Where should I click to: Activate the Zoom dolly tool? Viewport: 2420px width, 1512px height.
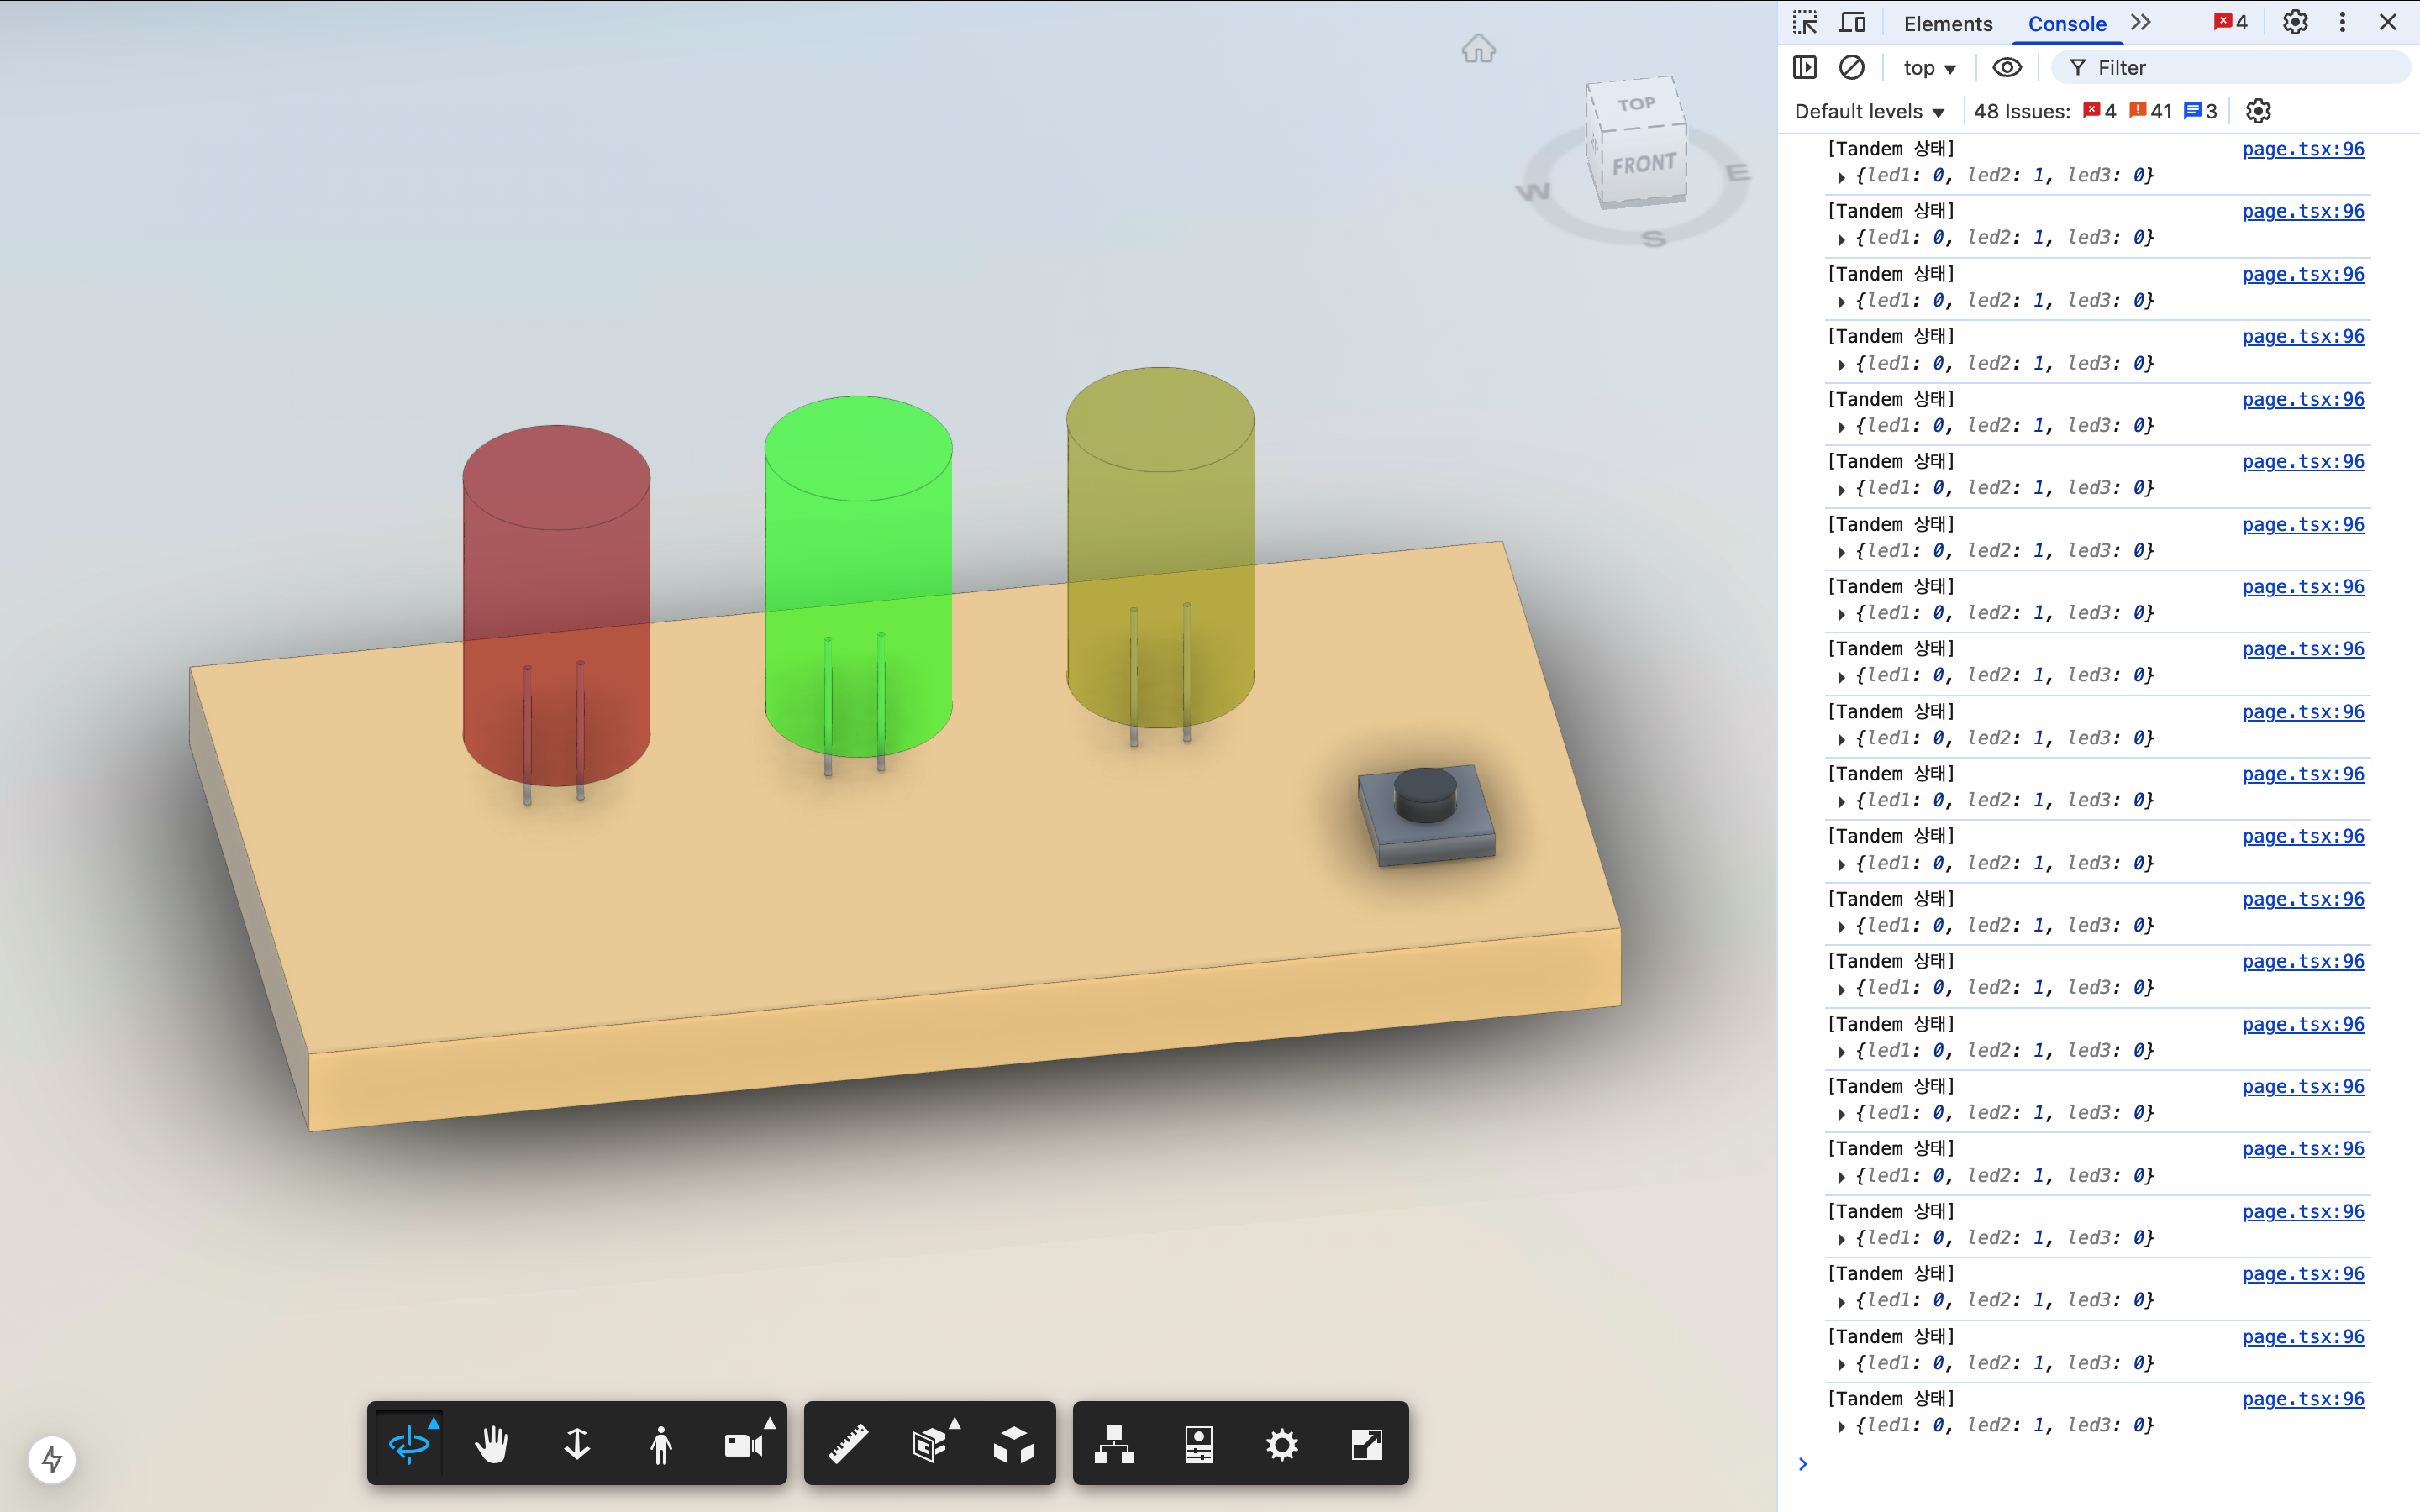pos(577,1444)
